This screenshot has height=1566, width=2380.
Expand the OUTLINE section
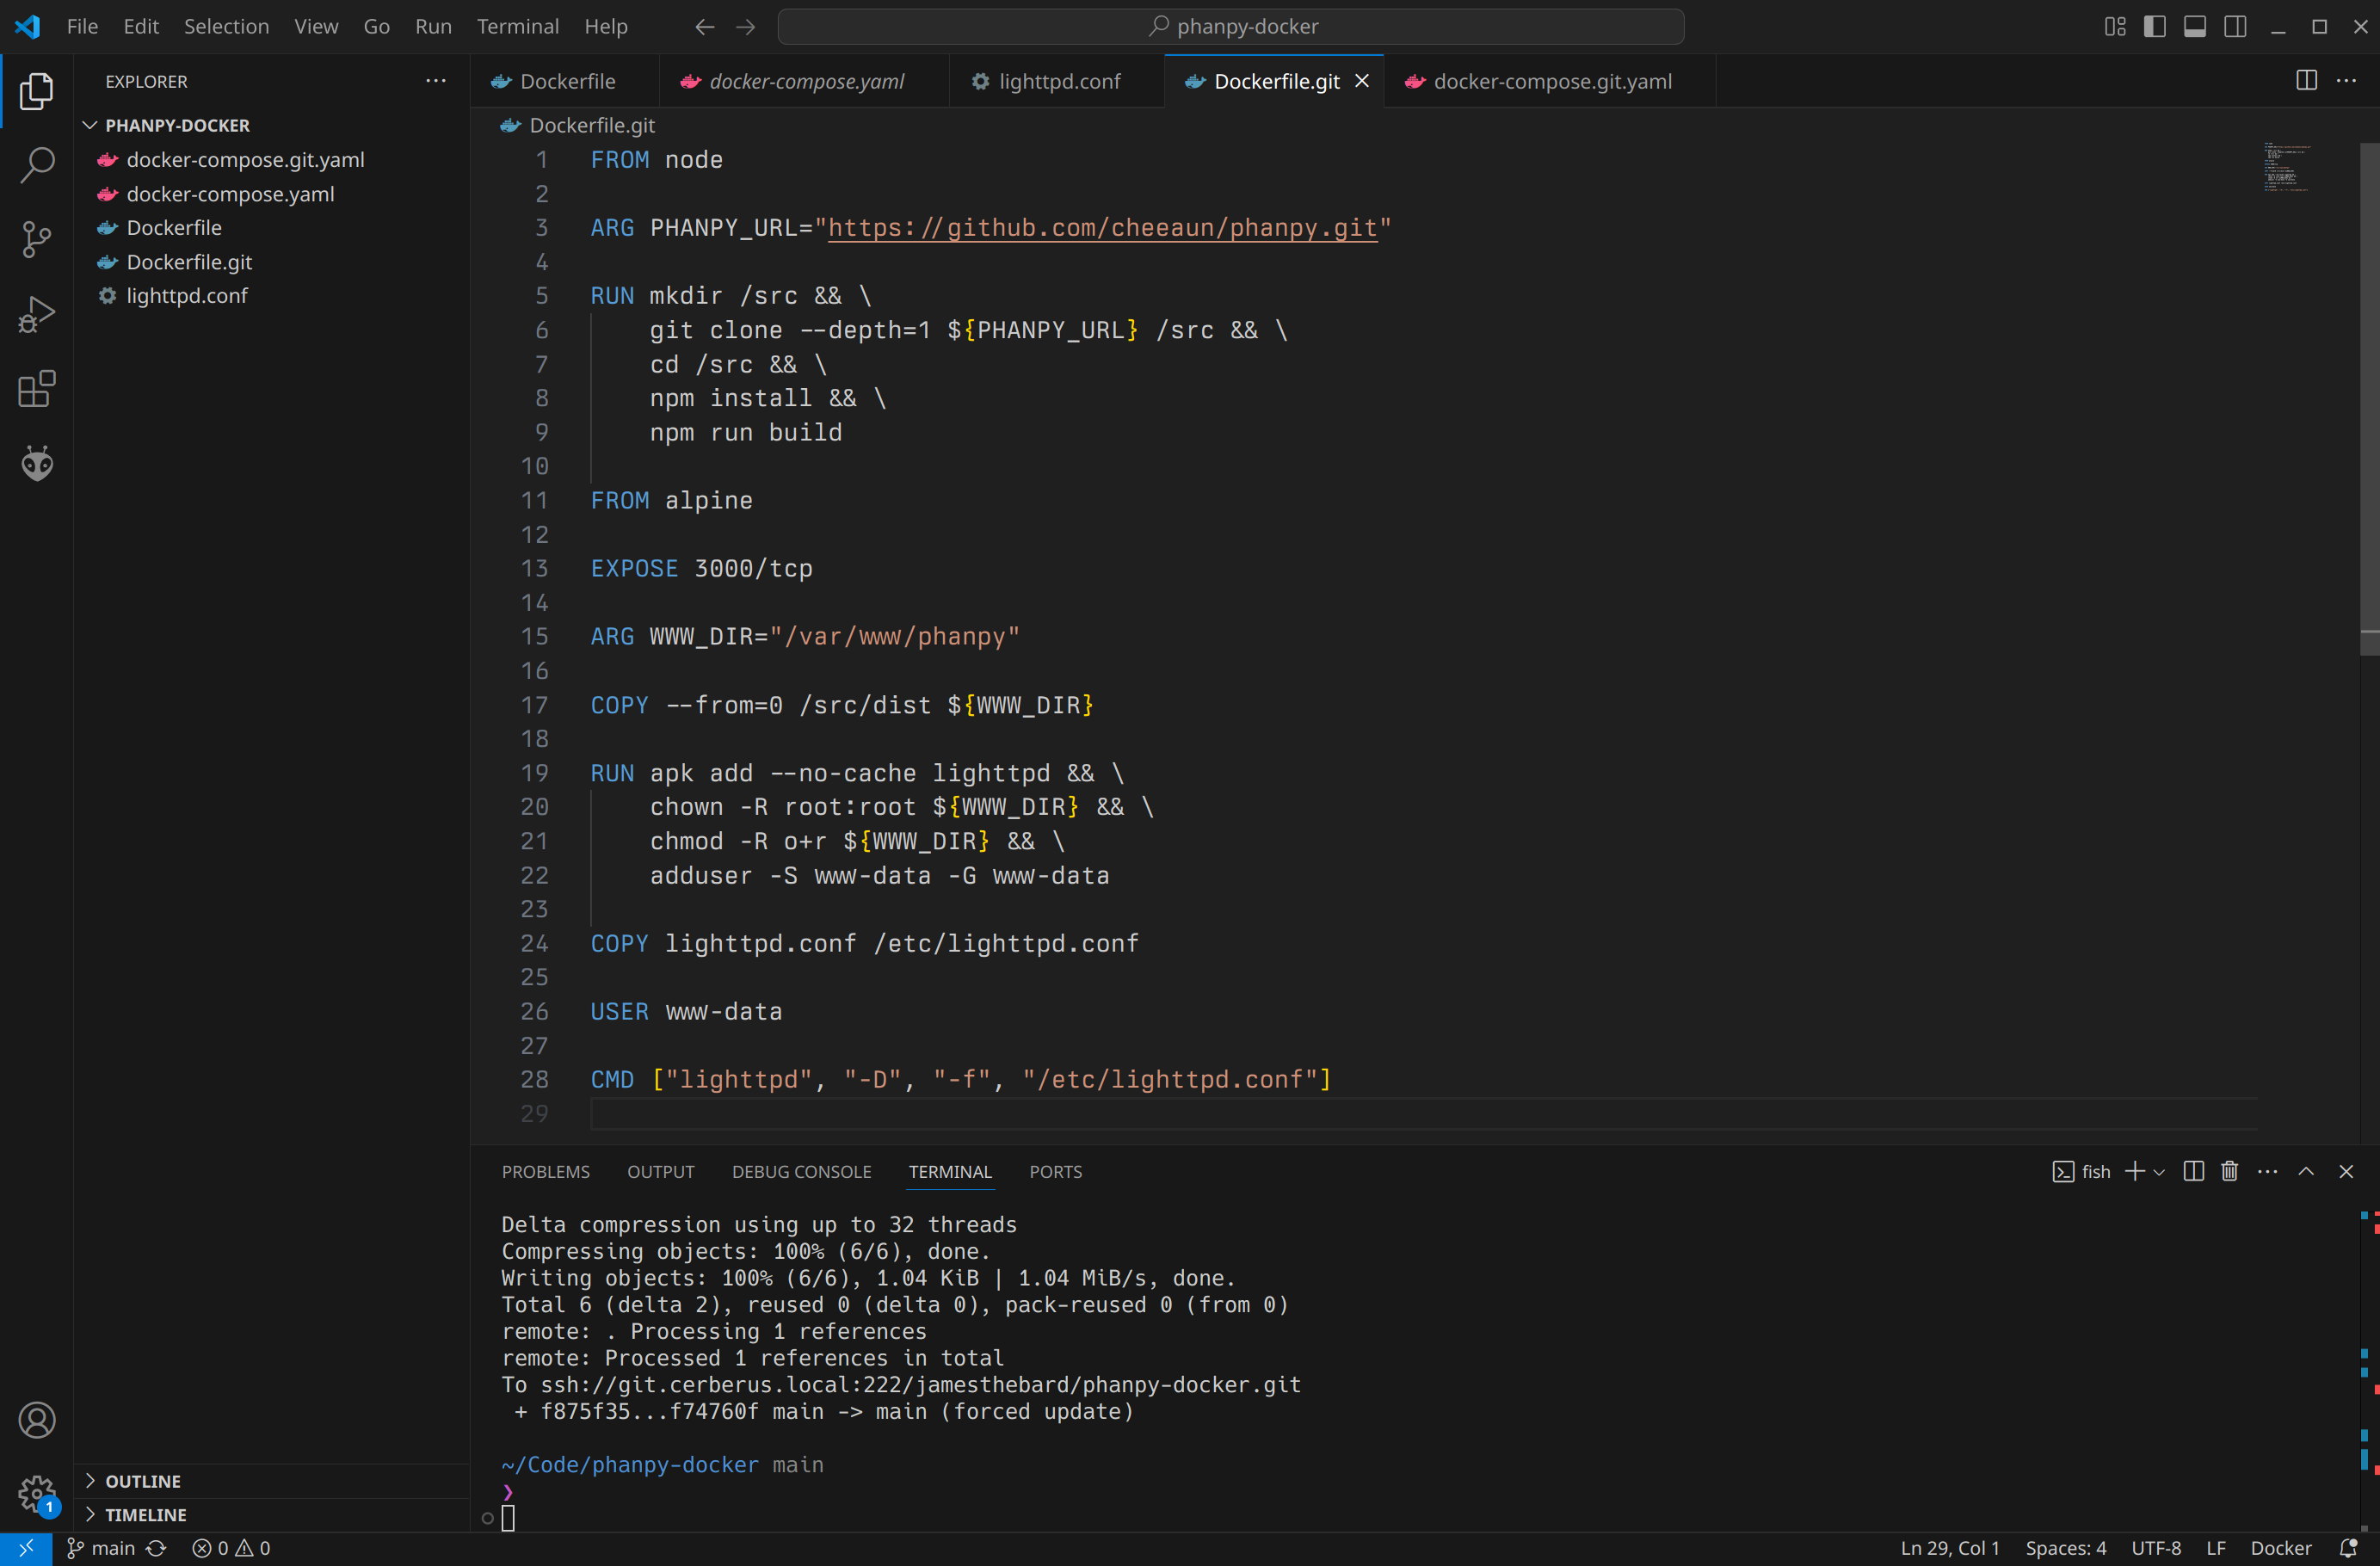[x=272, y=1481]
